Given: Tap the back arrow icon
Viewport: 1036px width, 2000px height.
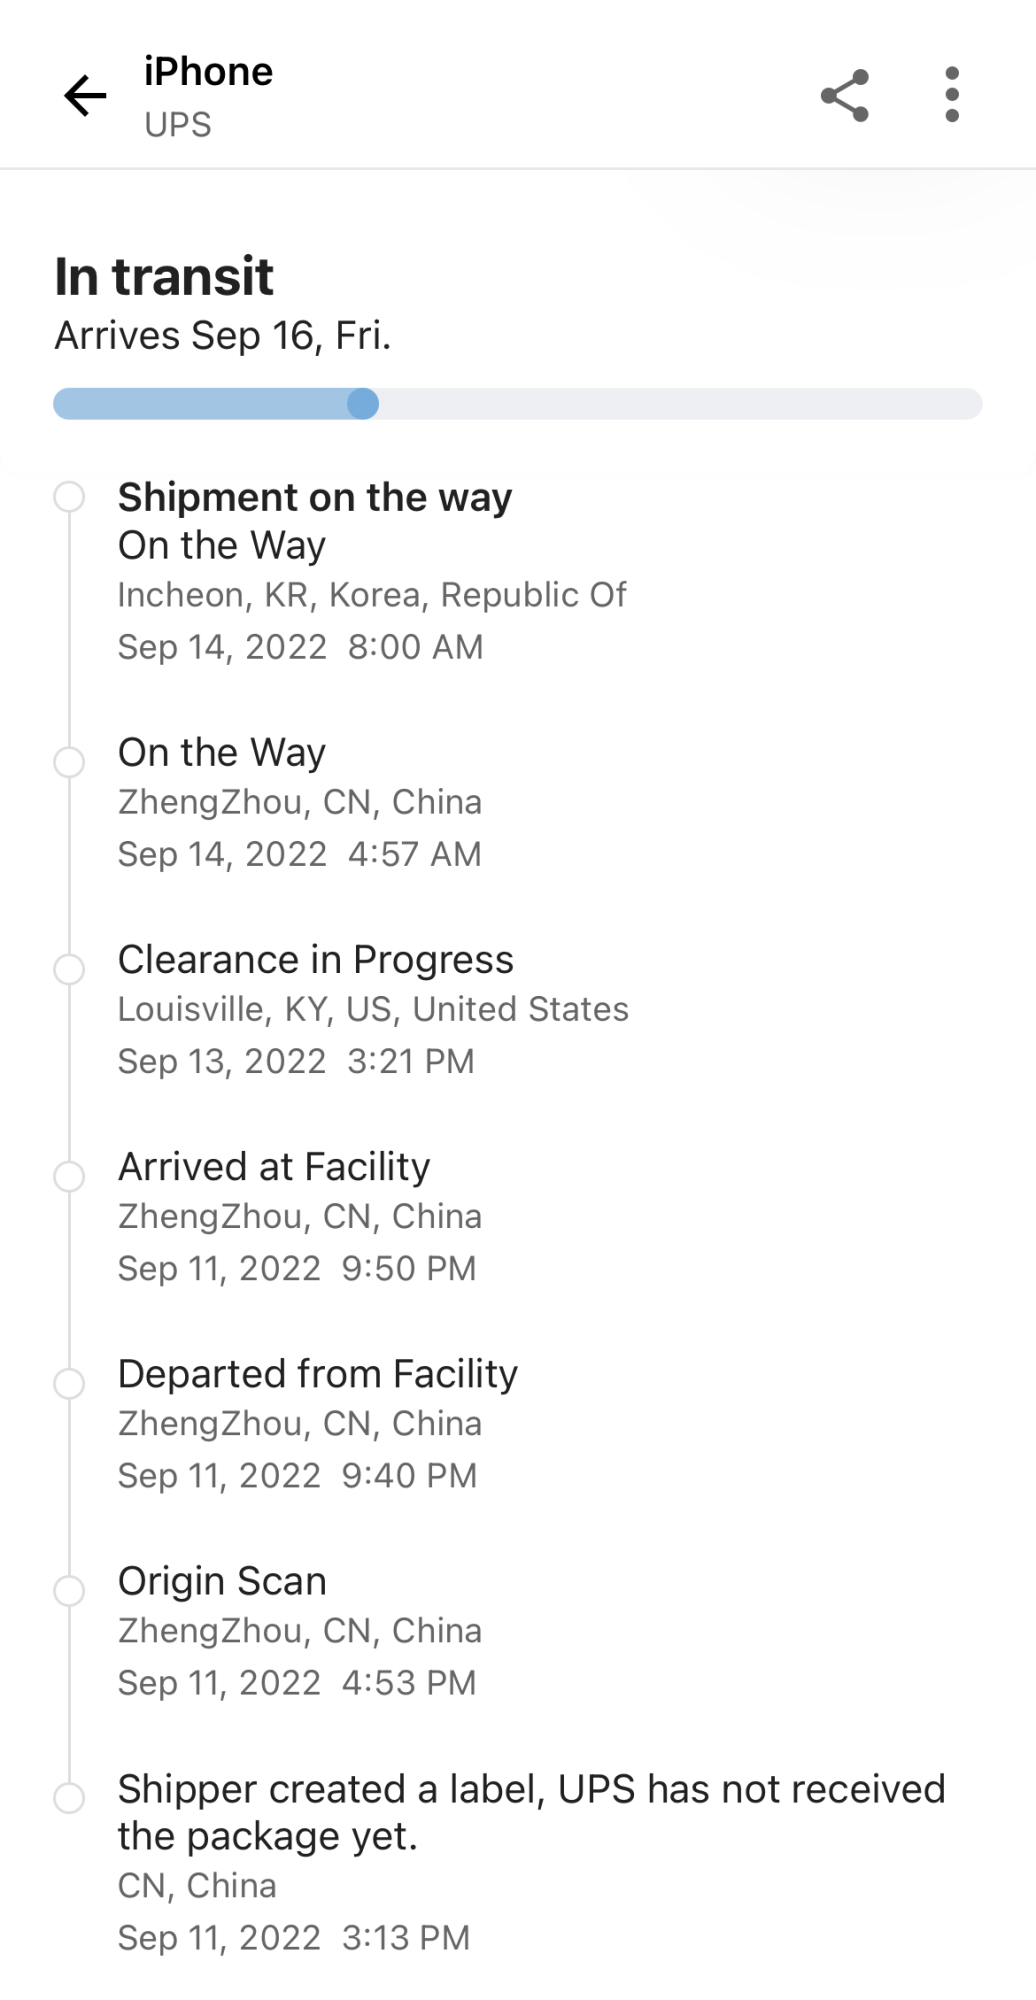Looking at the screenshot, I should pos(85,96).
